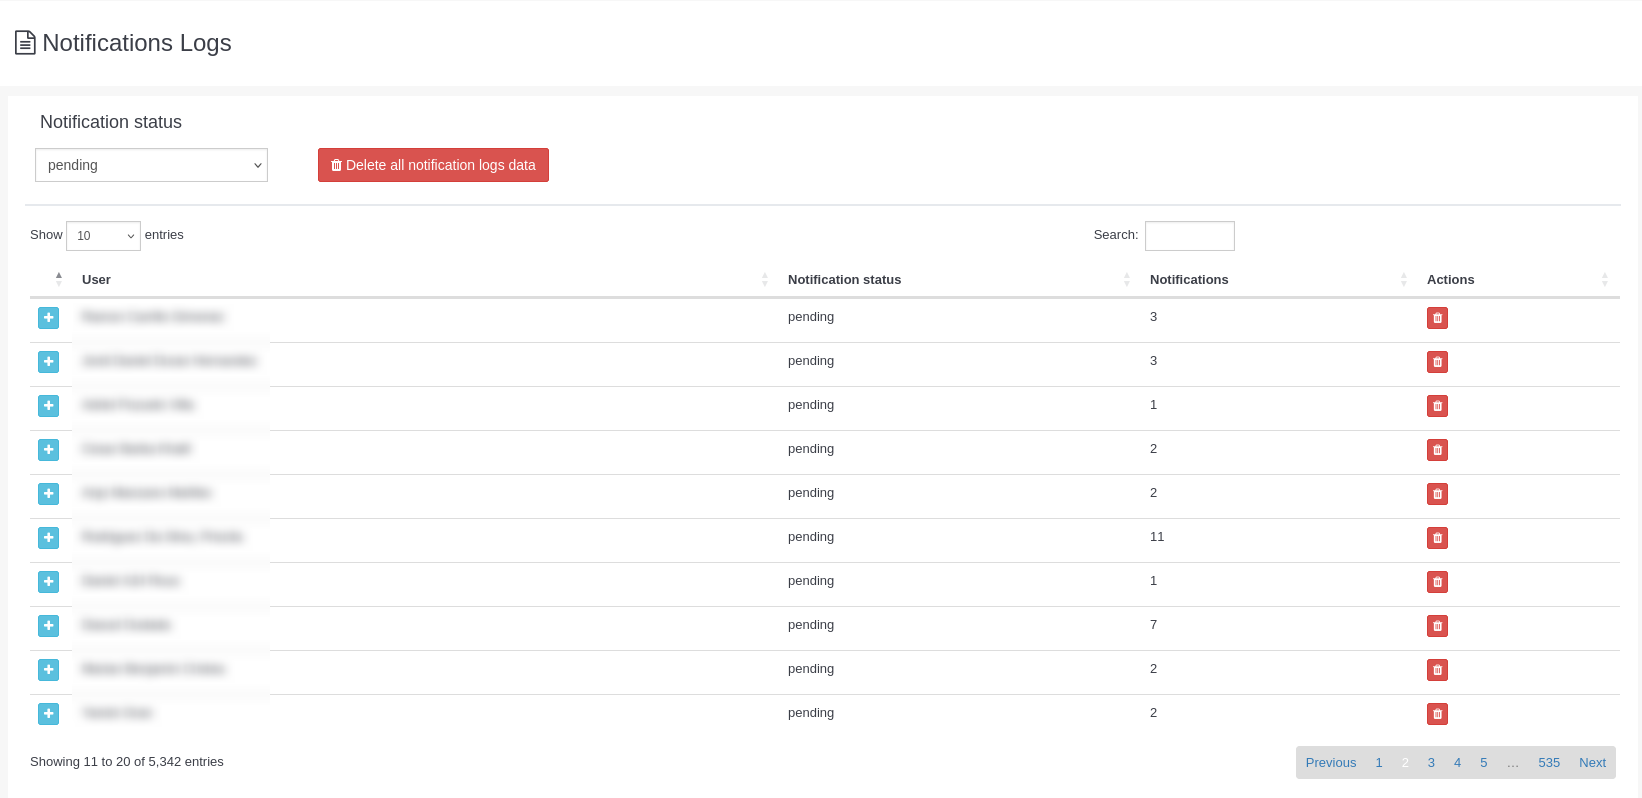Image resolution: width=1642 pixels, height=798 pixels.
Task: Expand the row showing 7 notifications
Action: click(48, 626)
